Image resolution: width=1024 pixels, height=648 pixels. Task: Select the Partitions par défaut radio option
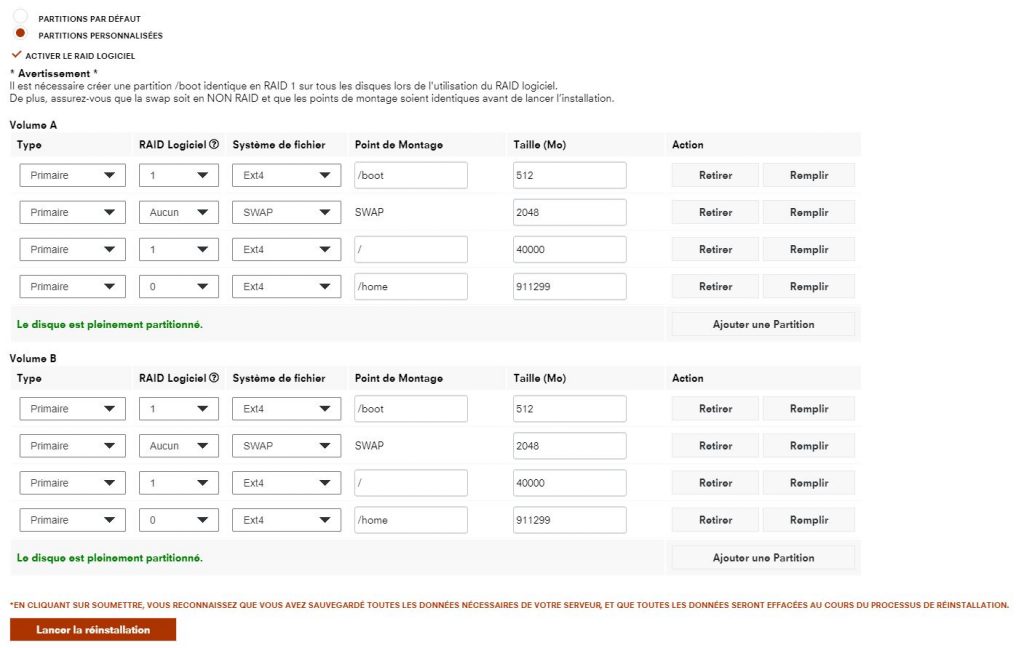tap(20, 18)
